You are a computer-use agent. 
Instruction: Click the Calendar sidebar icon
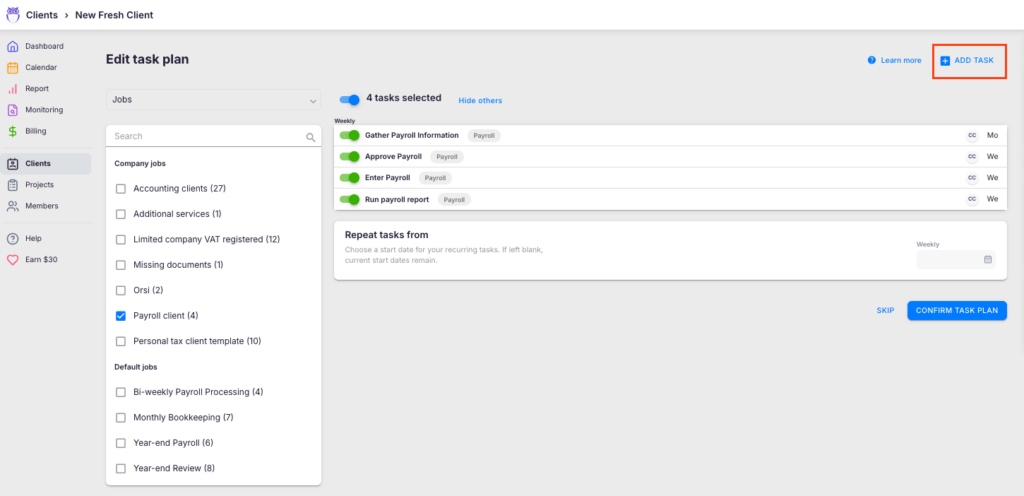12,67
